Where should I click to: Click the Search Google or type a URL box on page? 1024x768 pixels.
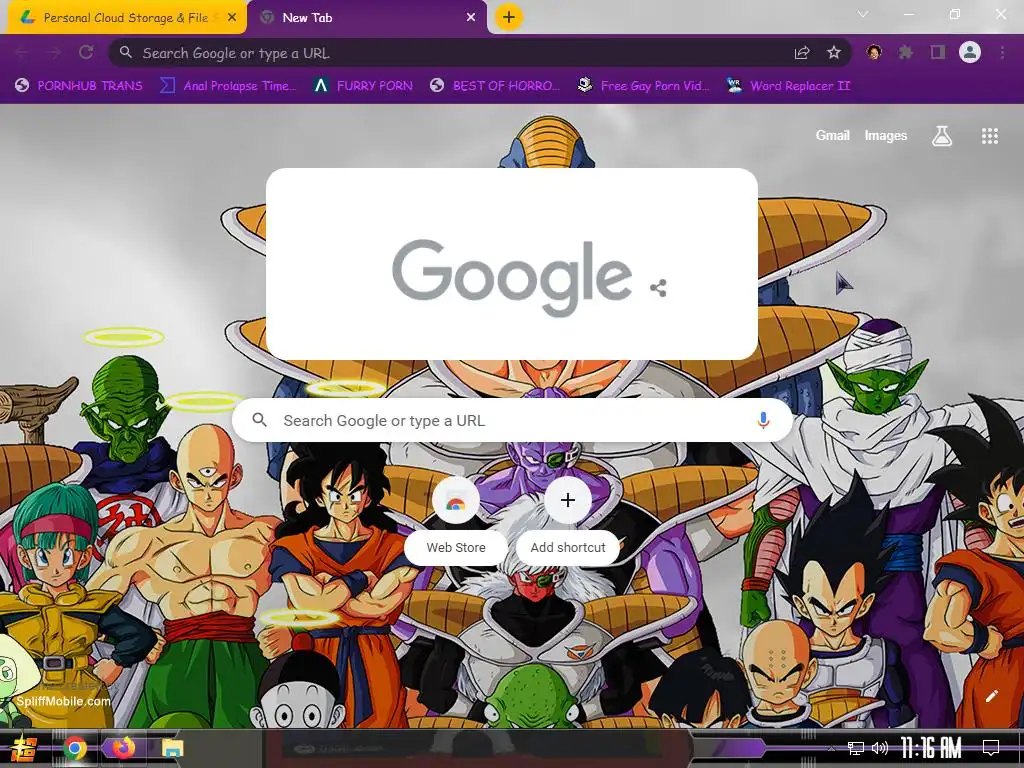[513, 421]
